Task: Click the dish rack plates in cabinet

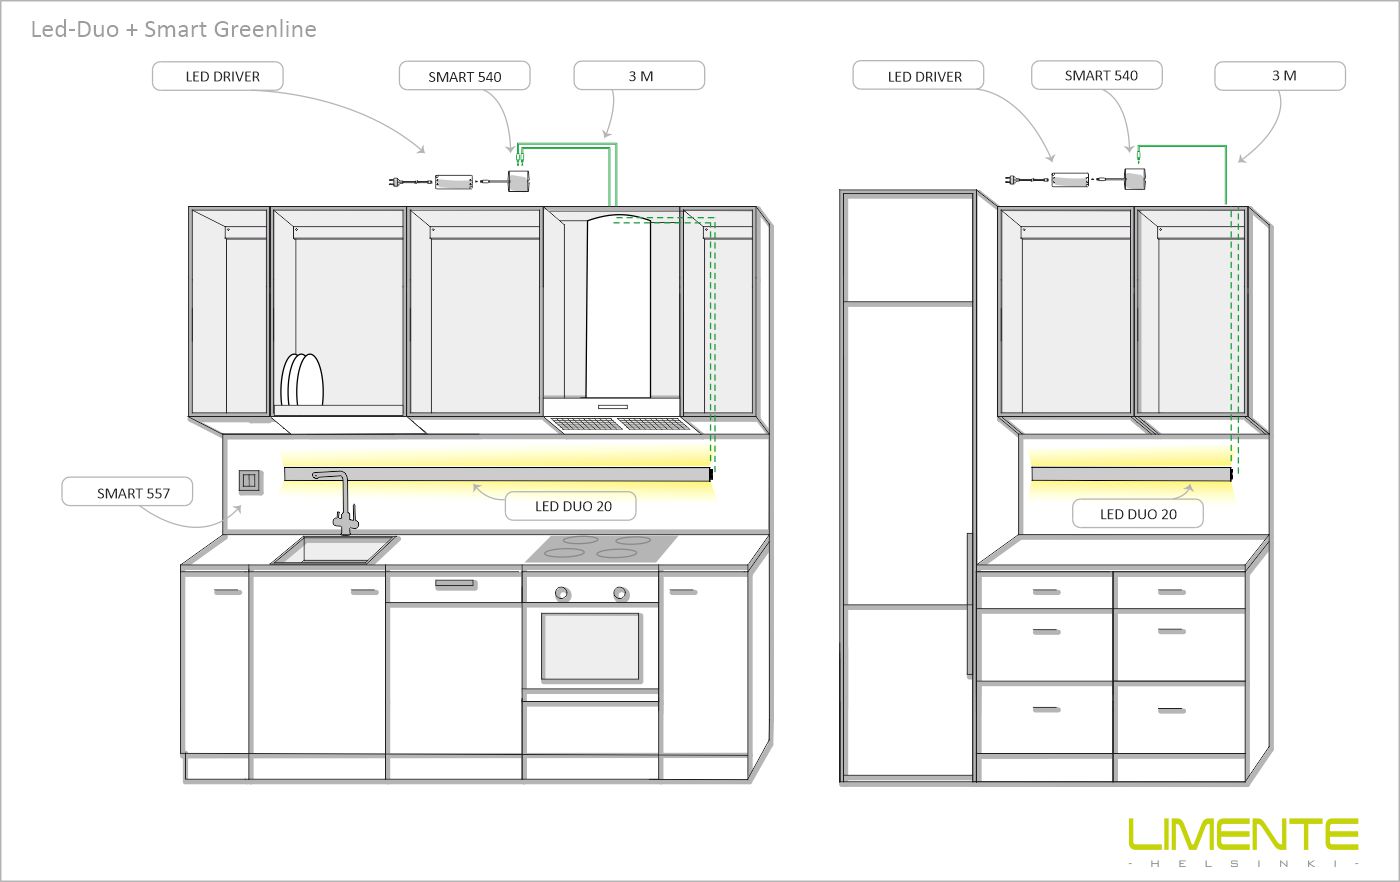Action: click(302, 380)
